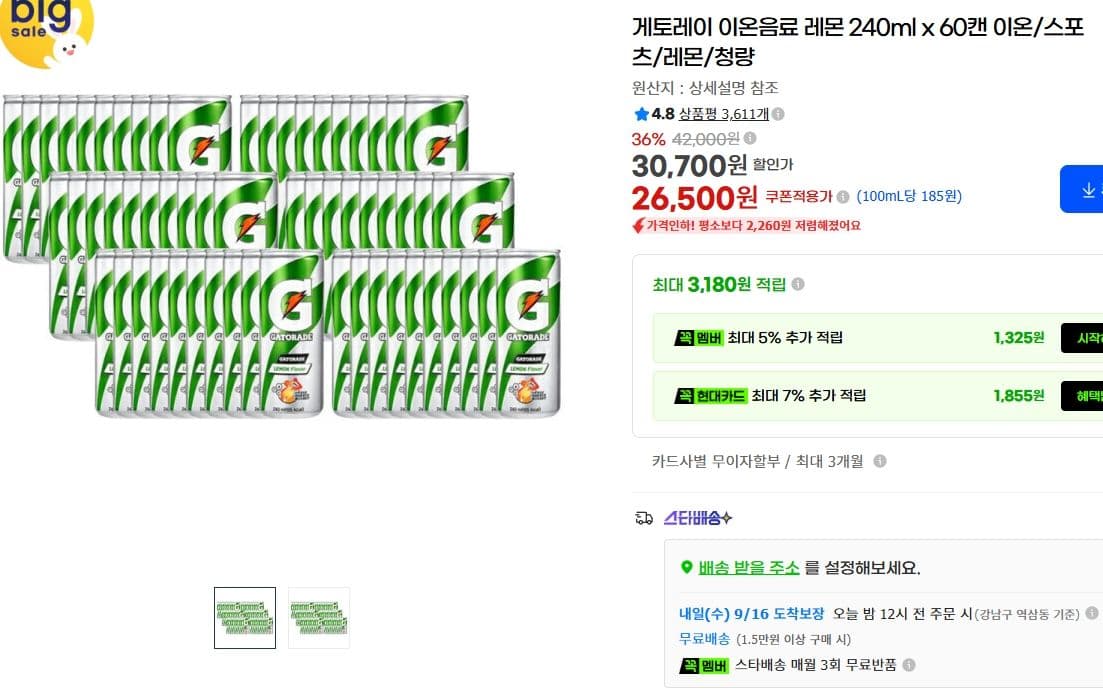
Task: Click the black button in 현대카드 7% row
Action: pos(1082,396)
